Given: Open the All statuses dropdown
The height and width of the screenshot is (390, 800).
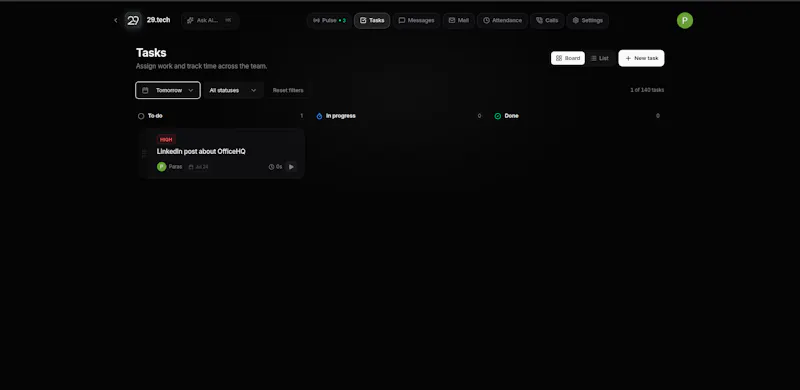Looking at the screenshot, I should pos(234,90).
